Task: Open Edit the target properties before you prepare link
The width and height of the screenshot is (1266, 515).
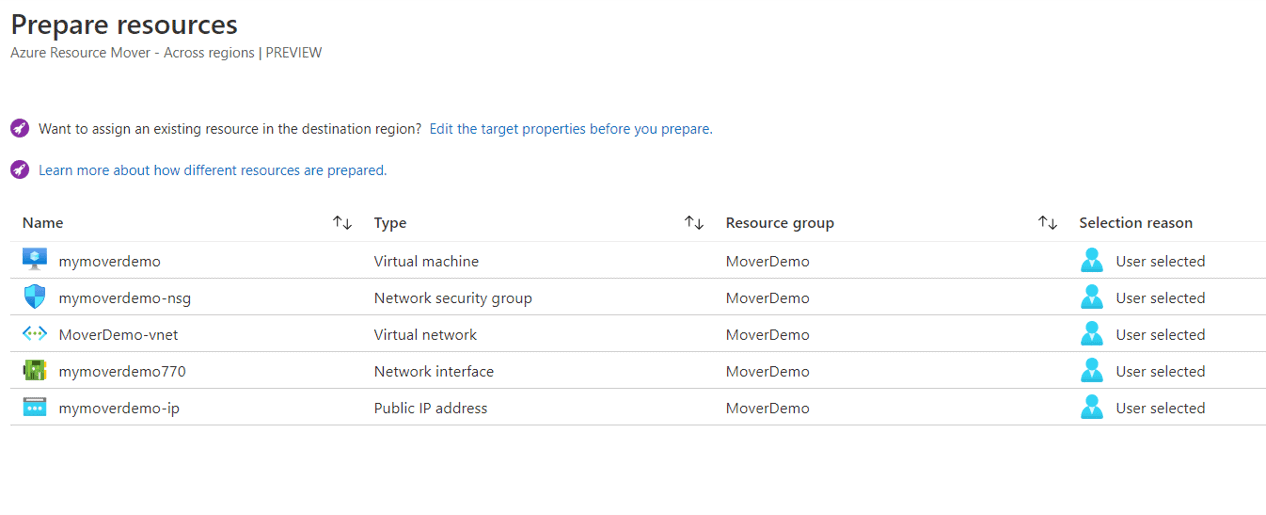Action: pos(571,129)
